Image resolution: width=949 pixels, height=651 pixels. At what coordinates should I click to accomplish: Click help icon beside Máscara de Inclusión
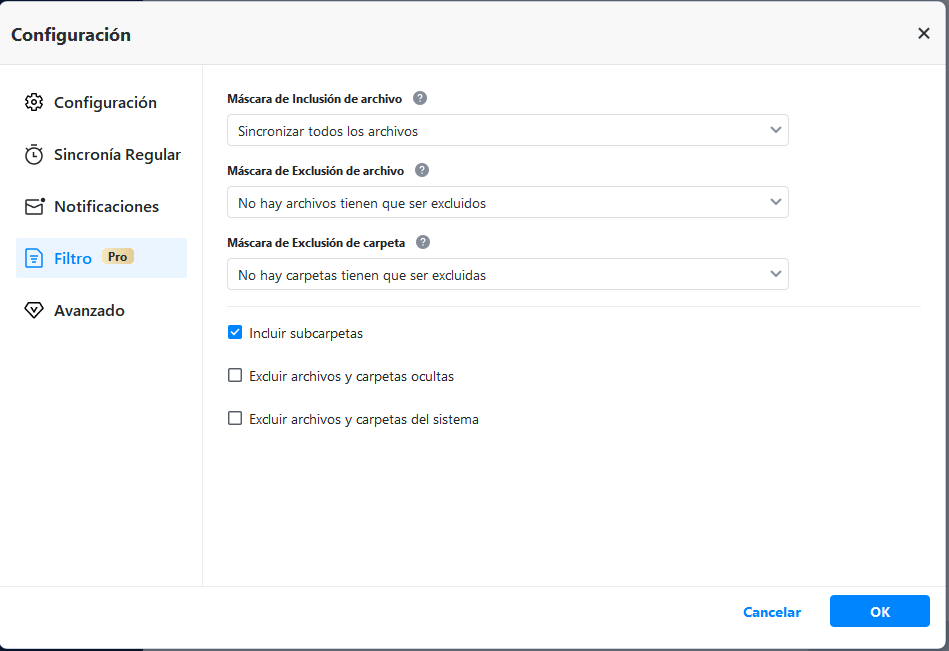tap(420, 98)
